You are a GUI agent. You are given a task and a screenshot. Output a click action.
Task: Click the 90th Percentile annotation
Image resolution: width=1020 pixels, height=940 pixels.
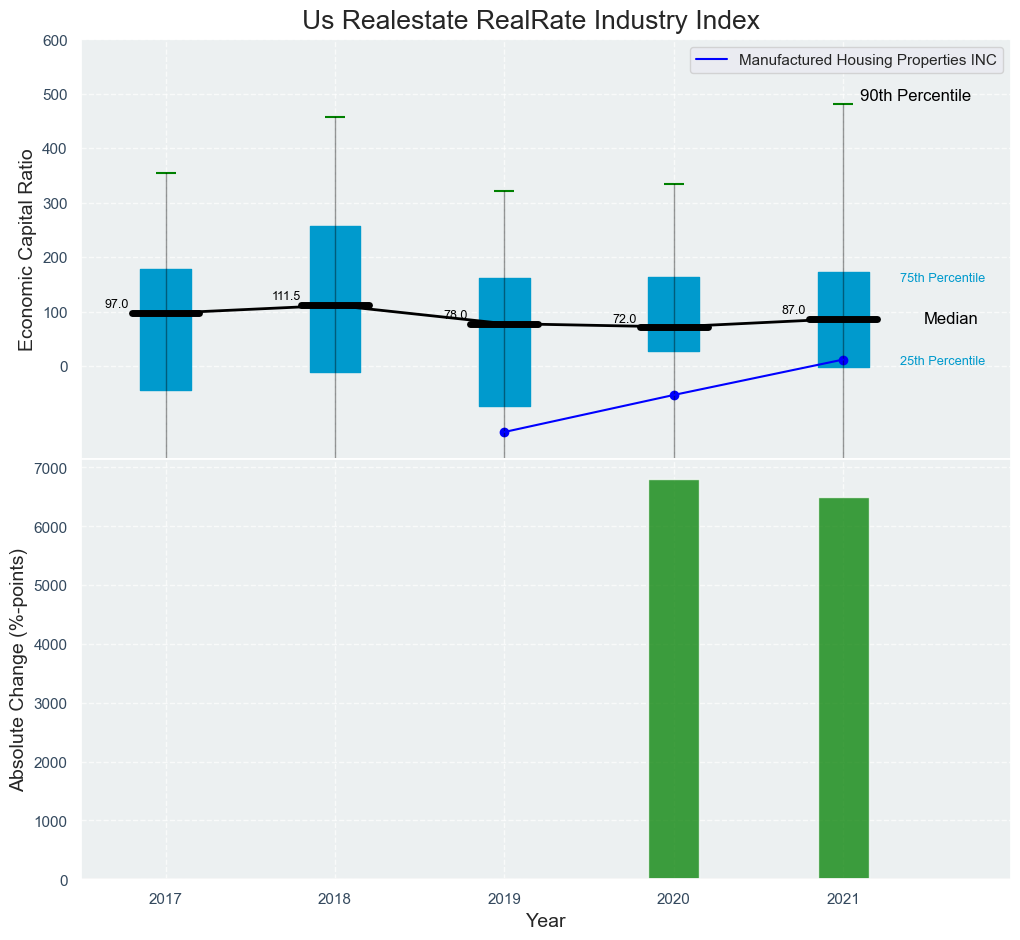click(x=915, y=96)
